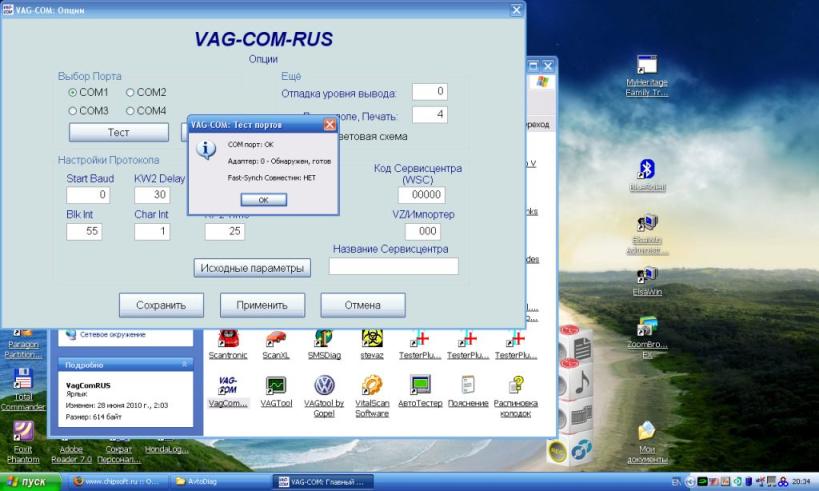
Task: Open the BlueSoleil Bluetooth desktop icon
Action: [x=646, y=170]
